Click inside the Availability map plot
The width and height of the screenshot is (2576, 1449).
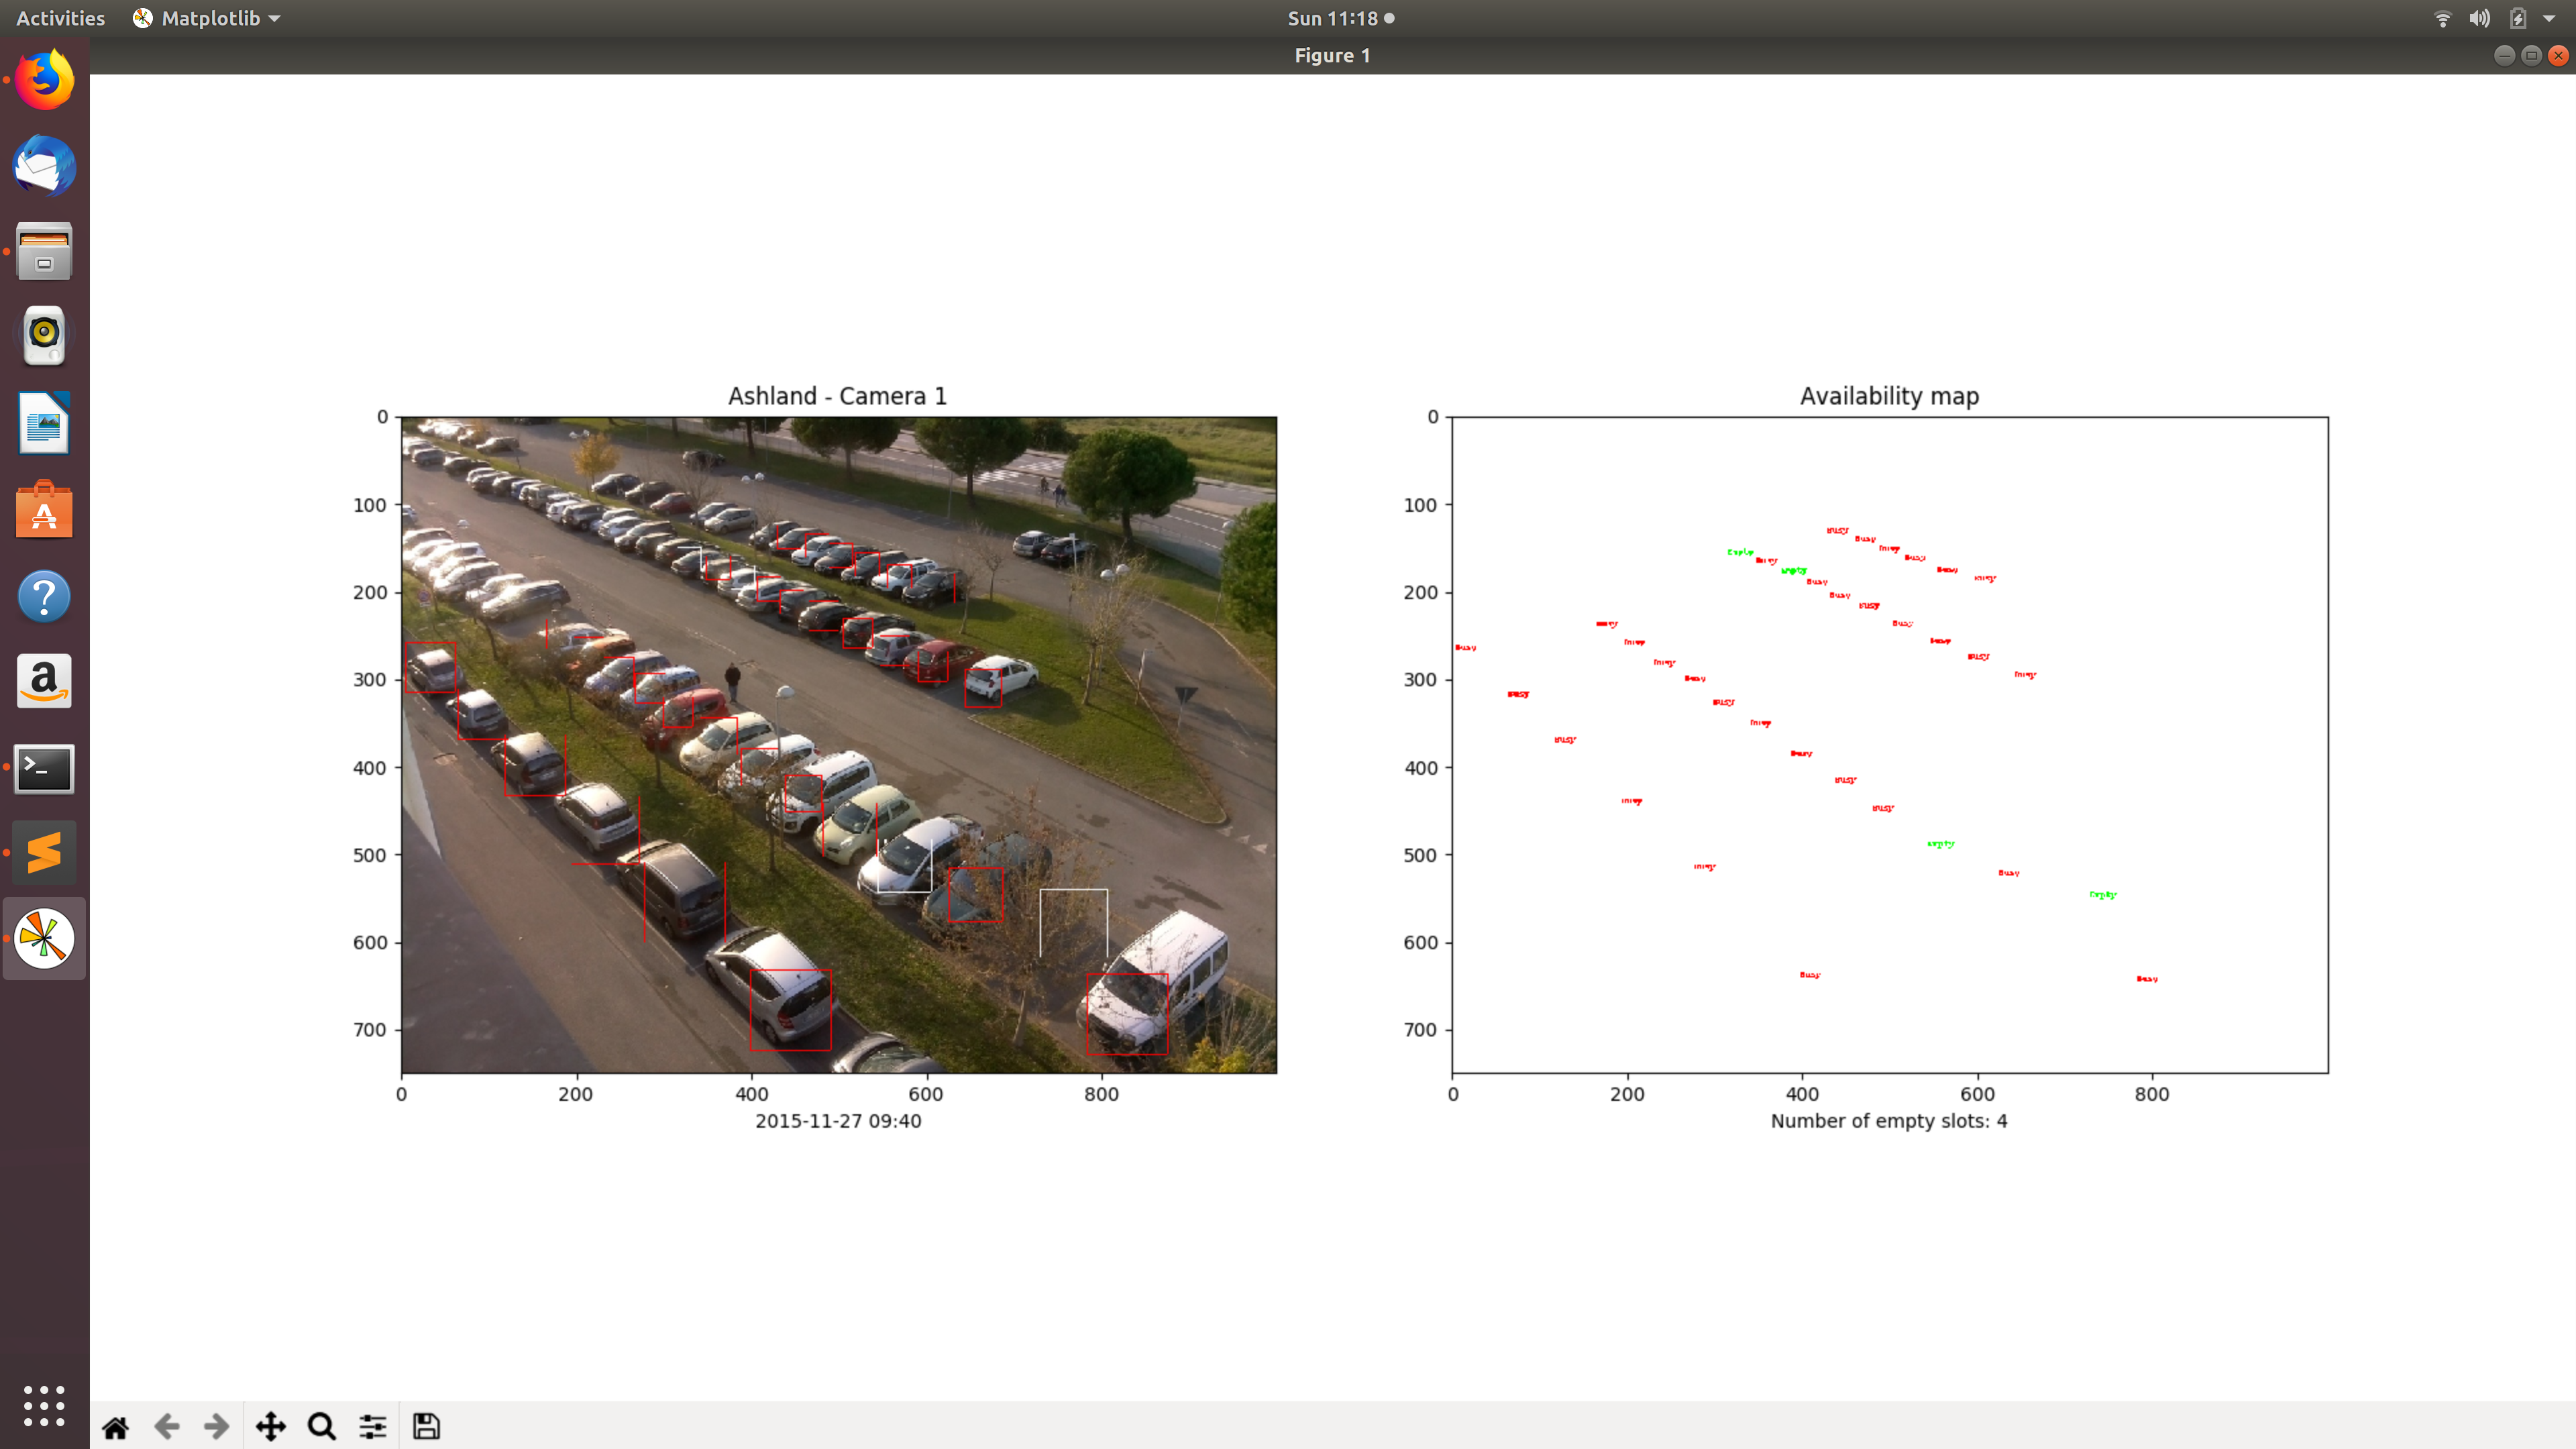(1889, 745)
